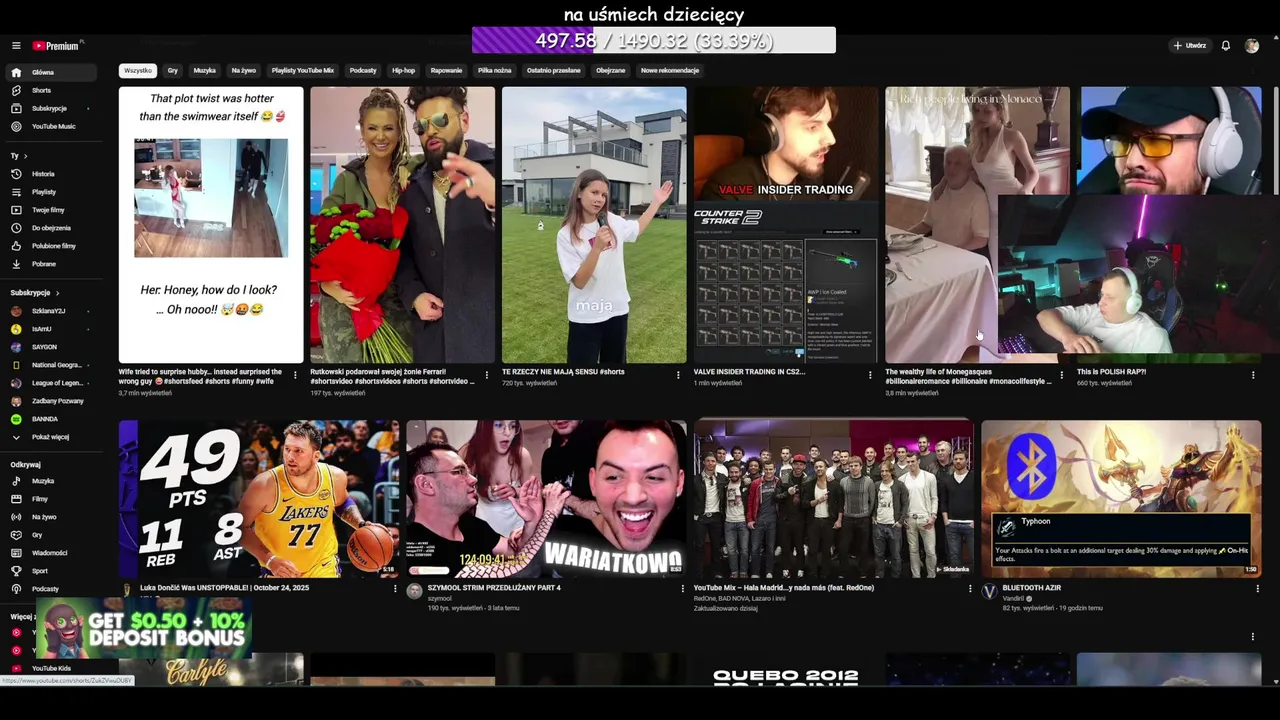Open the Hala Madrid mix thumbnail
Image resolution: width=1280 pixels, height=720 pixels.
tap(834, 499)
